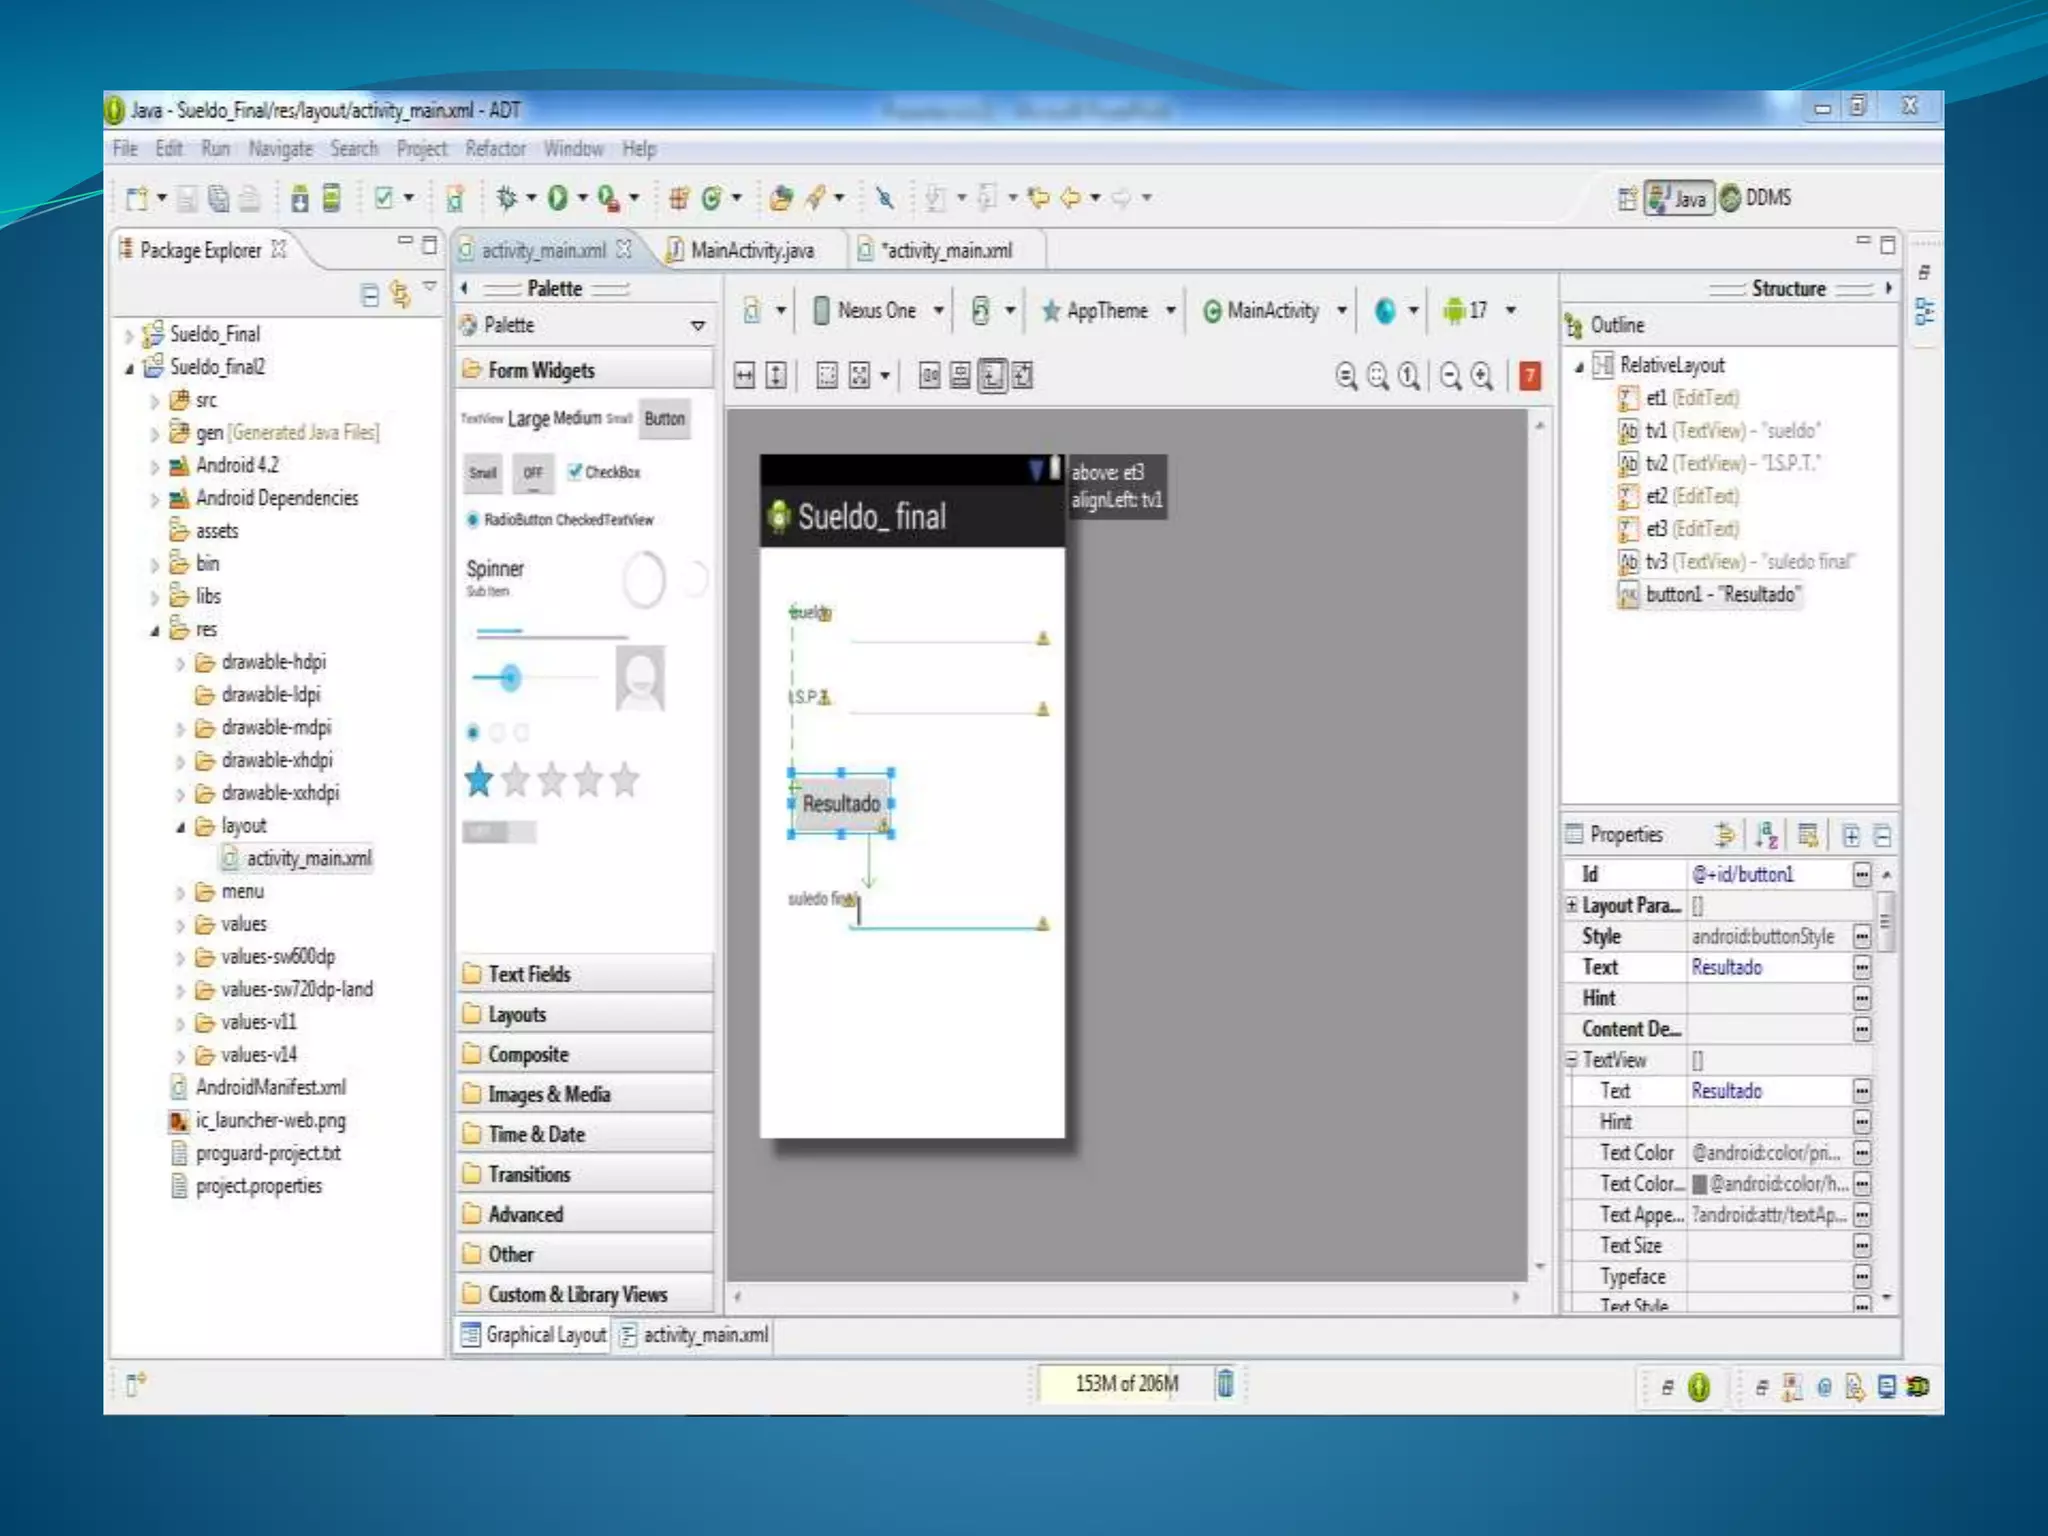
Task: Click the lint warnings red icon
Action: coord(1529,375)
